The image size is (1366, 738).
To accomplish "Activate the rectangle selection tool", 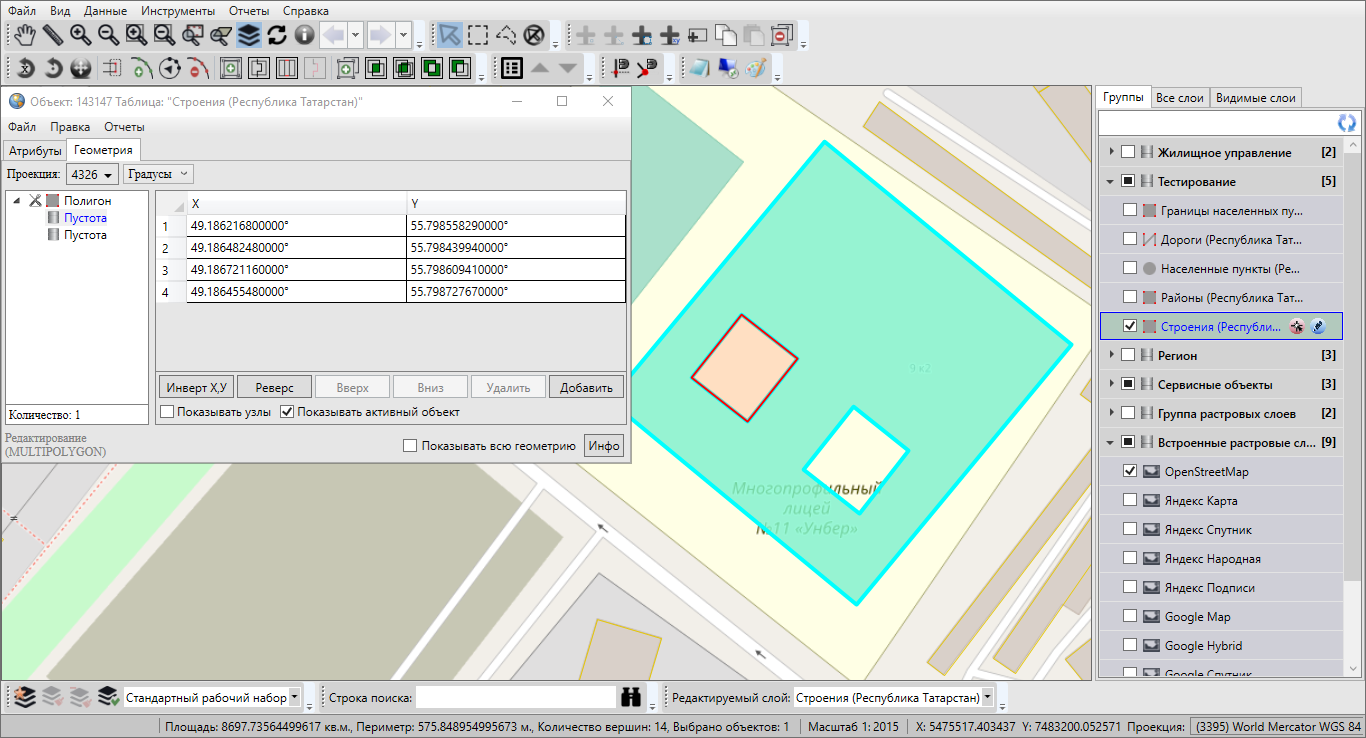I will tap(478, 35).
